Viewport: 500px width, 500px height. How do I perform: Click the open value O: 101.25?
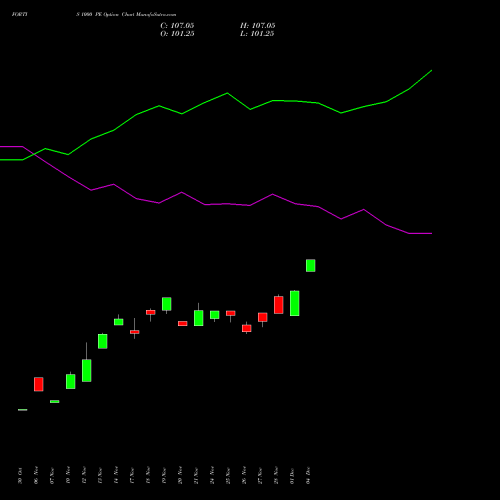(x=177, y=34)
